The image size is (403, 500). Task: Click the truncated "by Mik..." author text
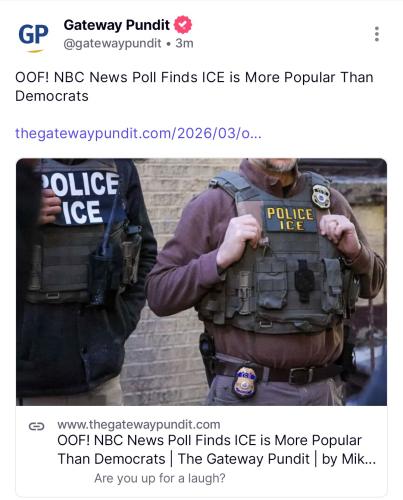click(349, 459)
